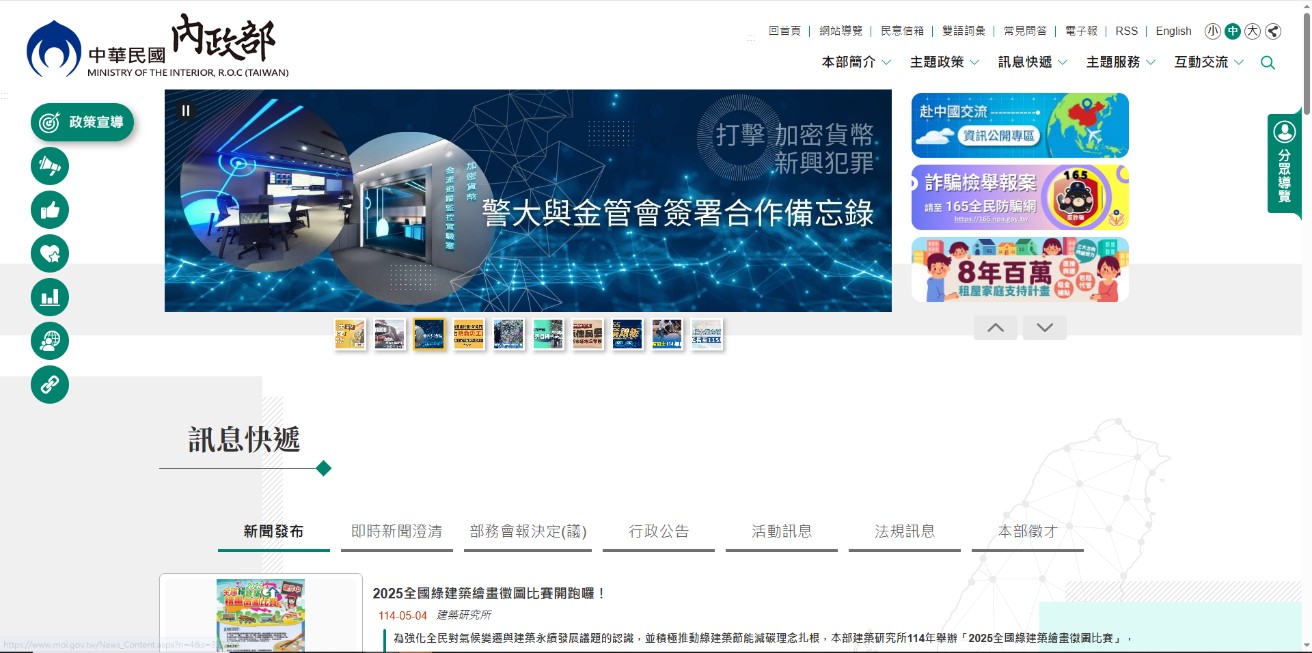Screen dimensions: 1312x653
Task: Switch to the English site
Action: tap(1174, 31)
